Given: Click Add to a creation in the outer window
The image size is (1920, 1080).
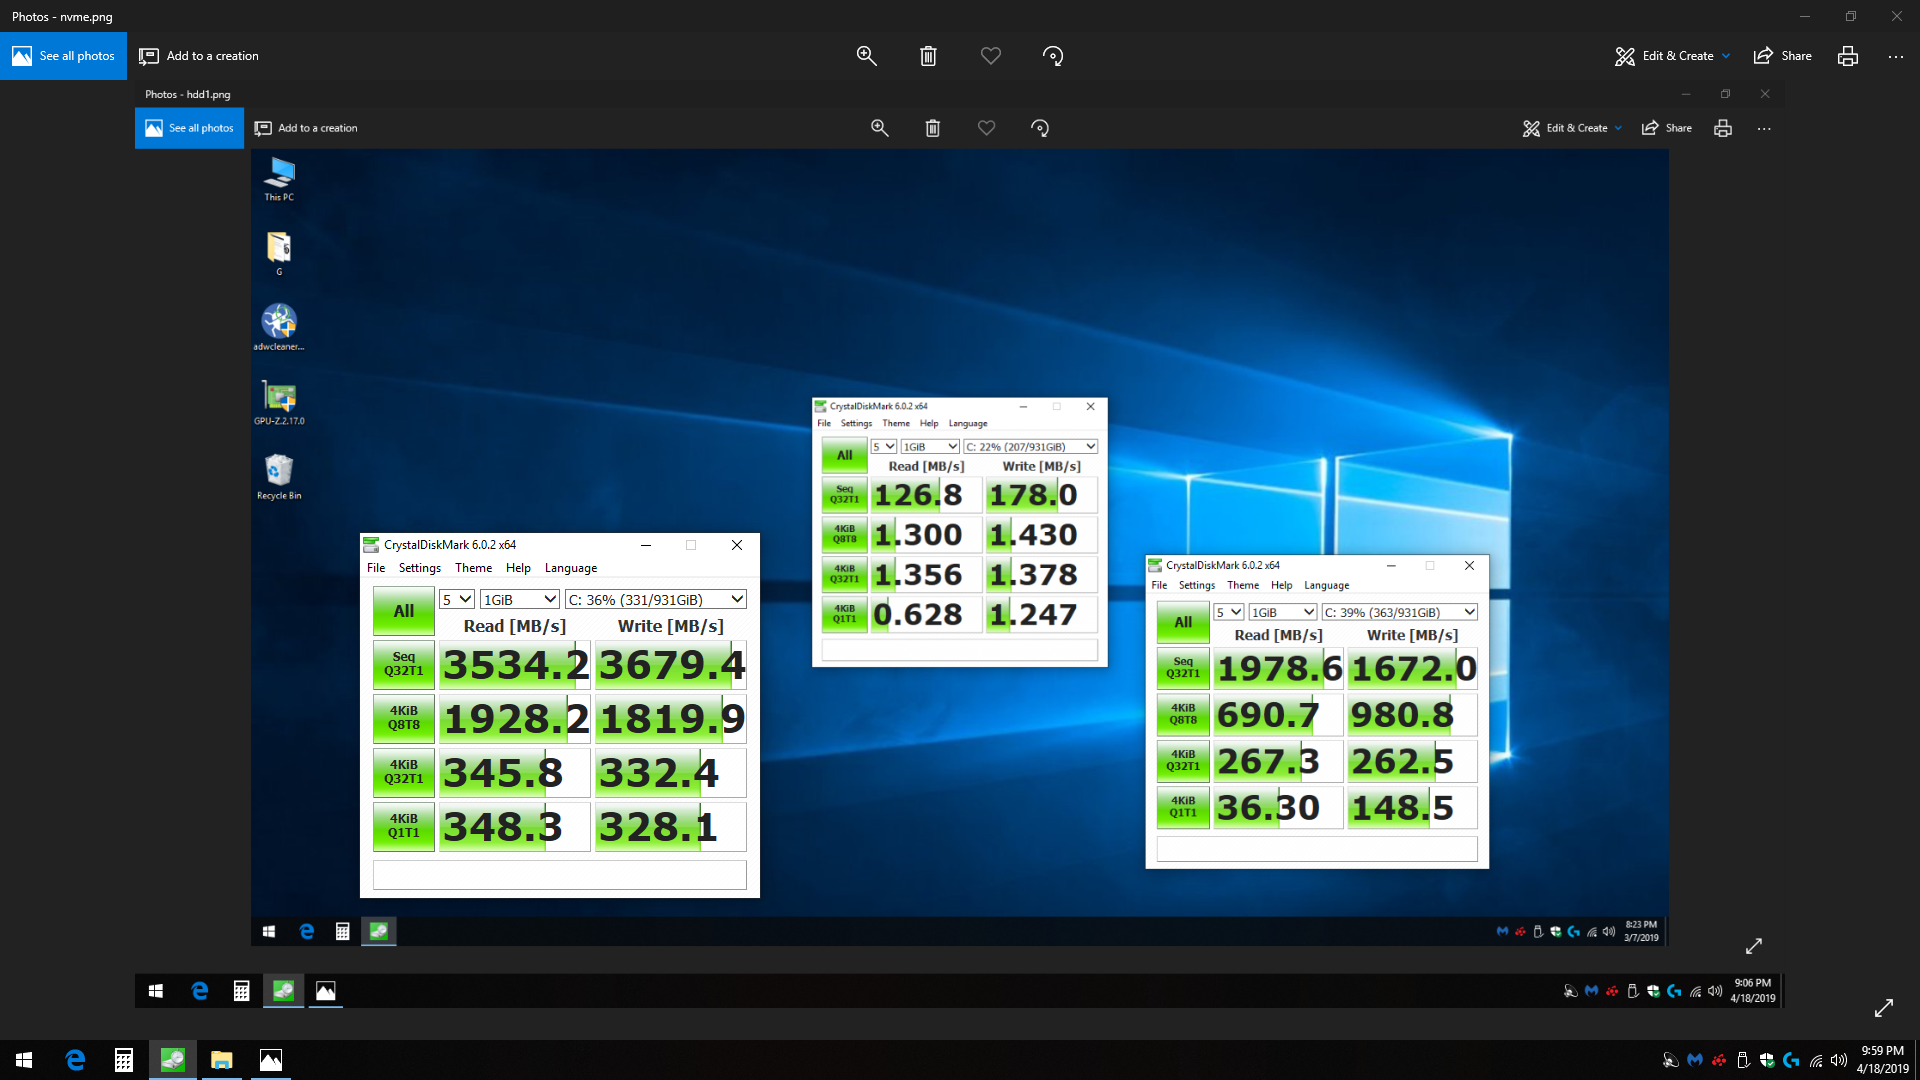Looking at the screenshot, I should click(199, 56).
